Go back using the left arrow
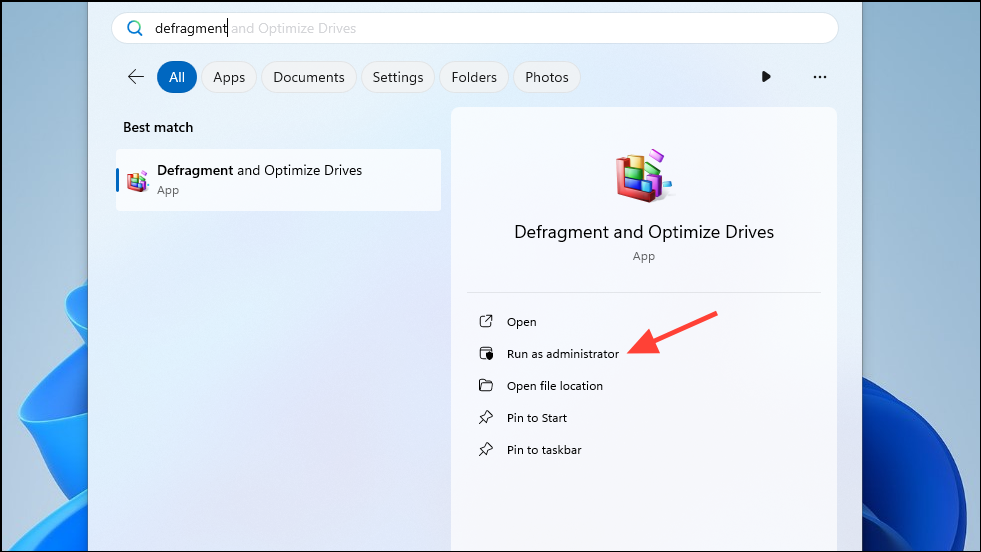 (x=136, y=77)
